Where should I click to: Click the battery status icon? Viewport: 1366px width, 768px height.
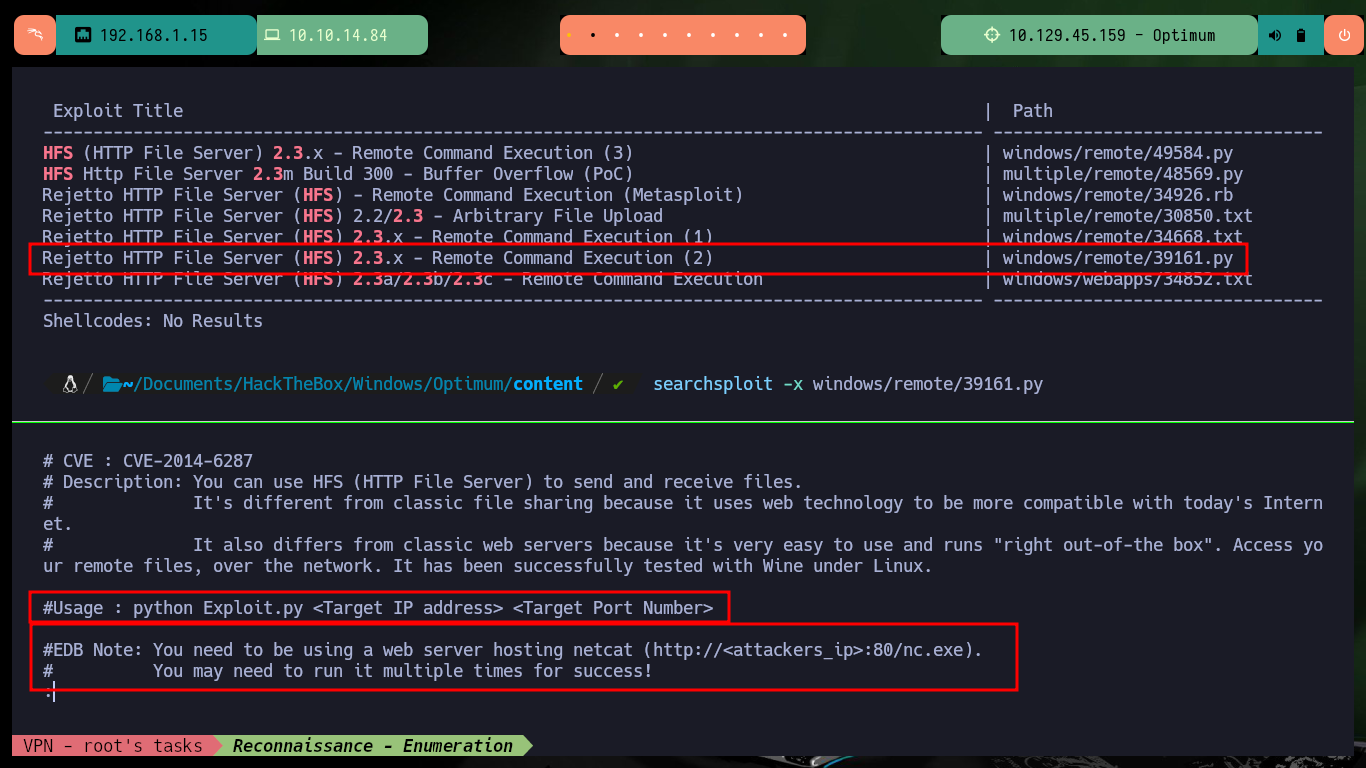pyautogui.click(x=1301, y=35)
